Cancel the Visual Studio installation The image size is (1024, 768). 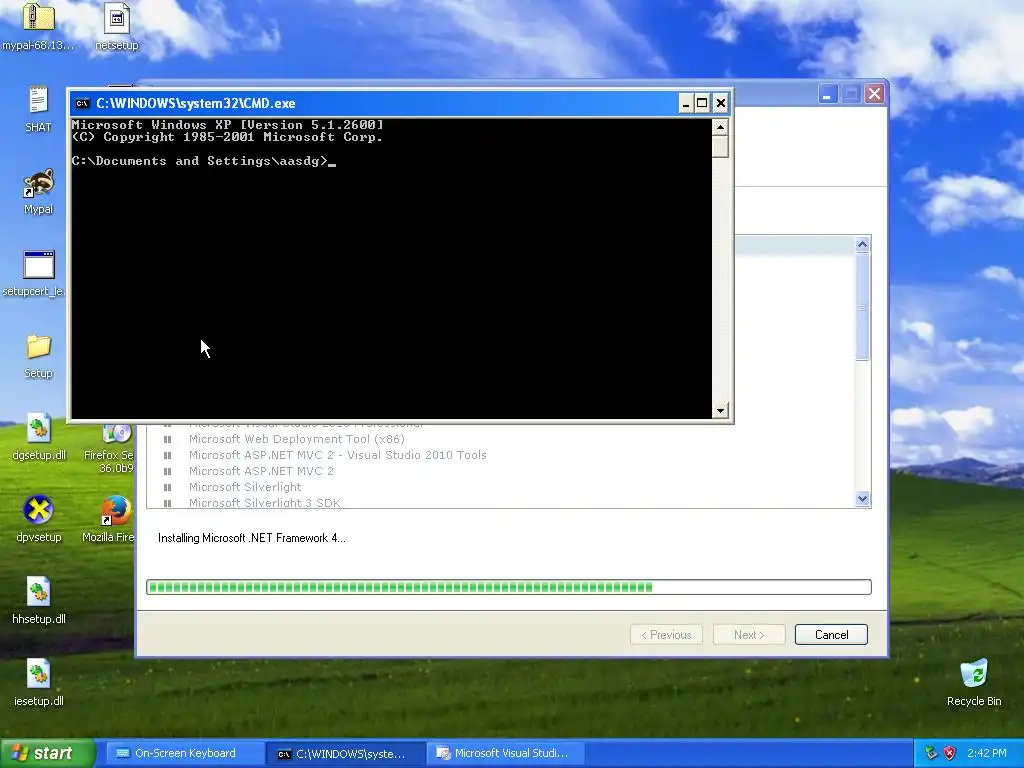[831, 635]
